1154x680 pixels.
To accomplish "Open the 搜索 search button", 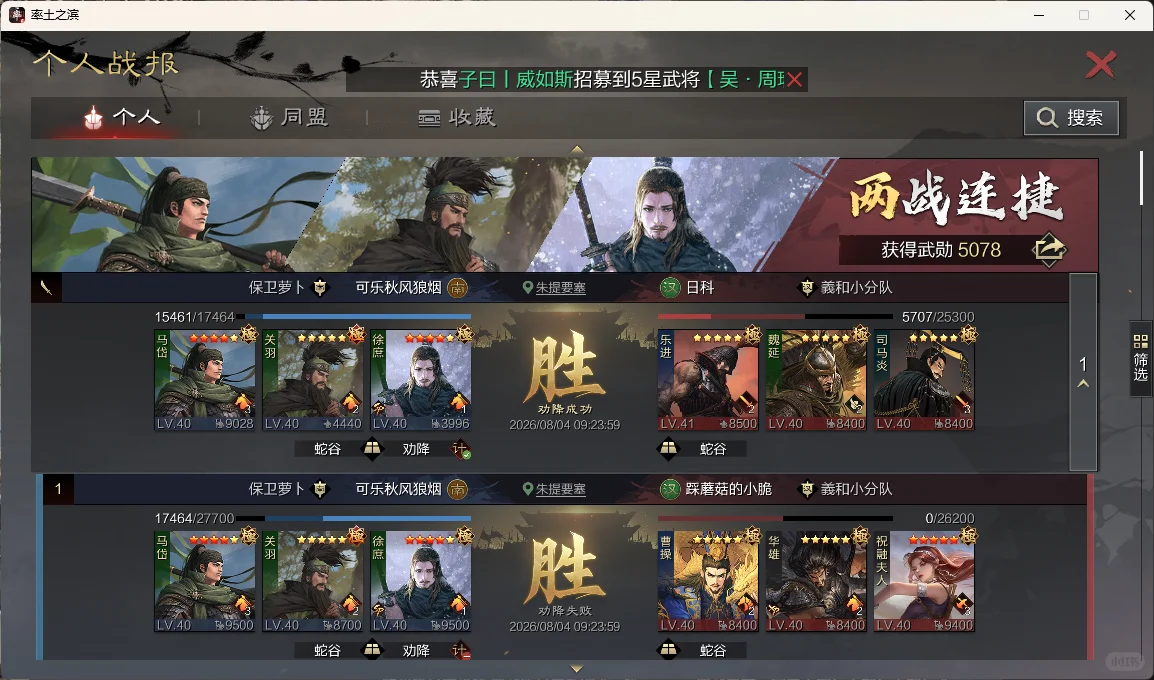I will tap(1071, 118).
